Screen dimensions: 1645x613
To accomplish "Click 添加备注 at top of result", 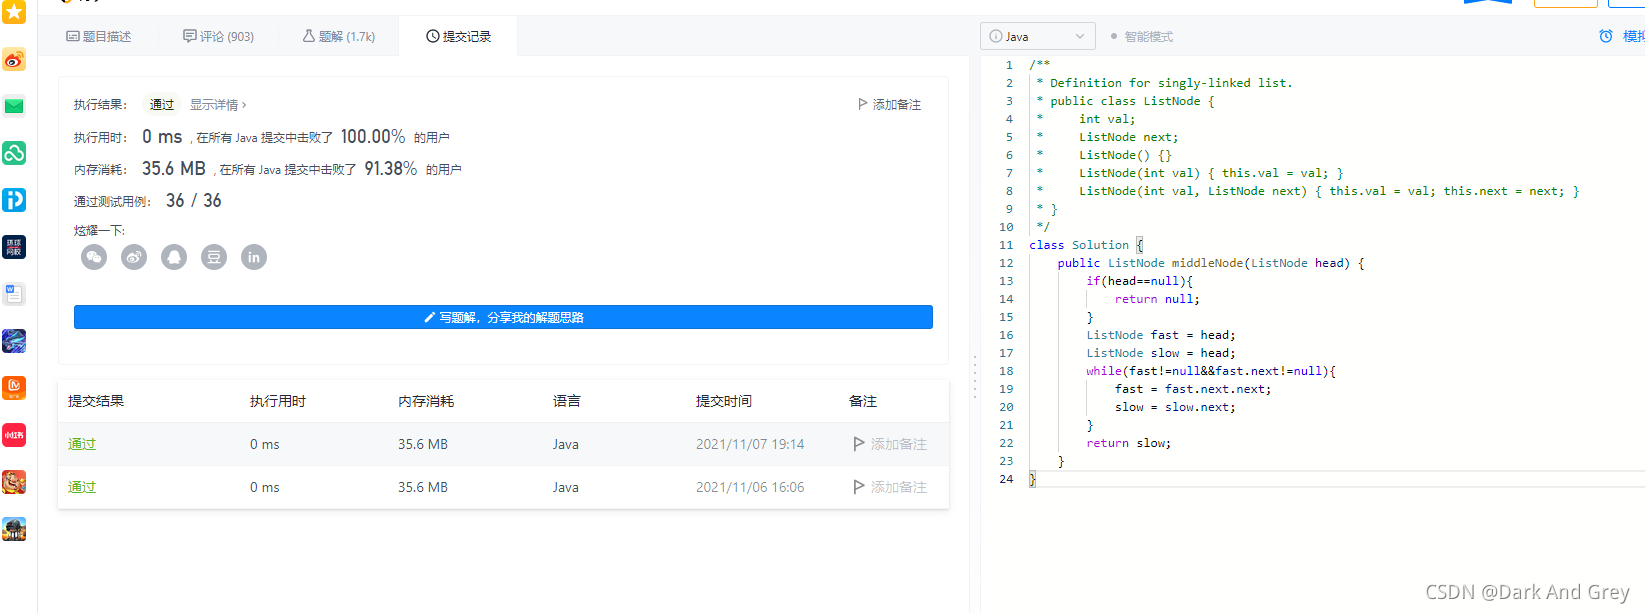I will tap(890, 104).
